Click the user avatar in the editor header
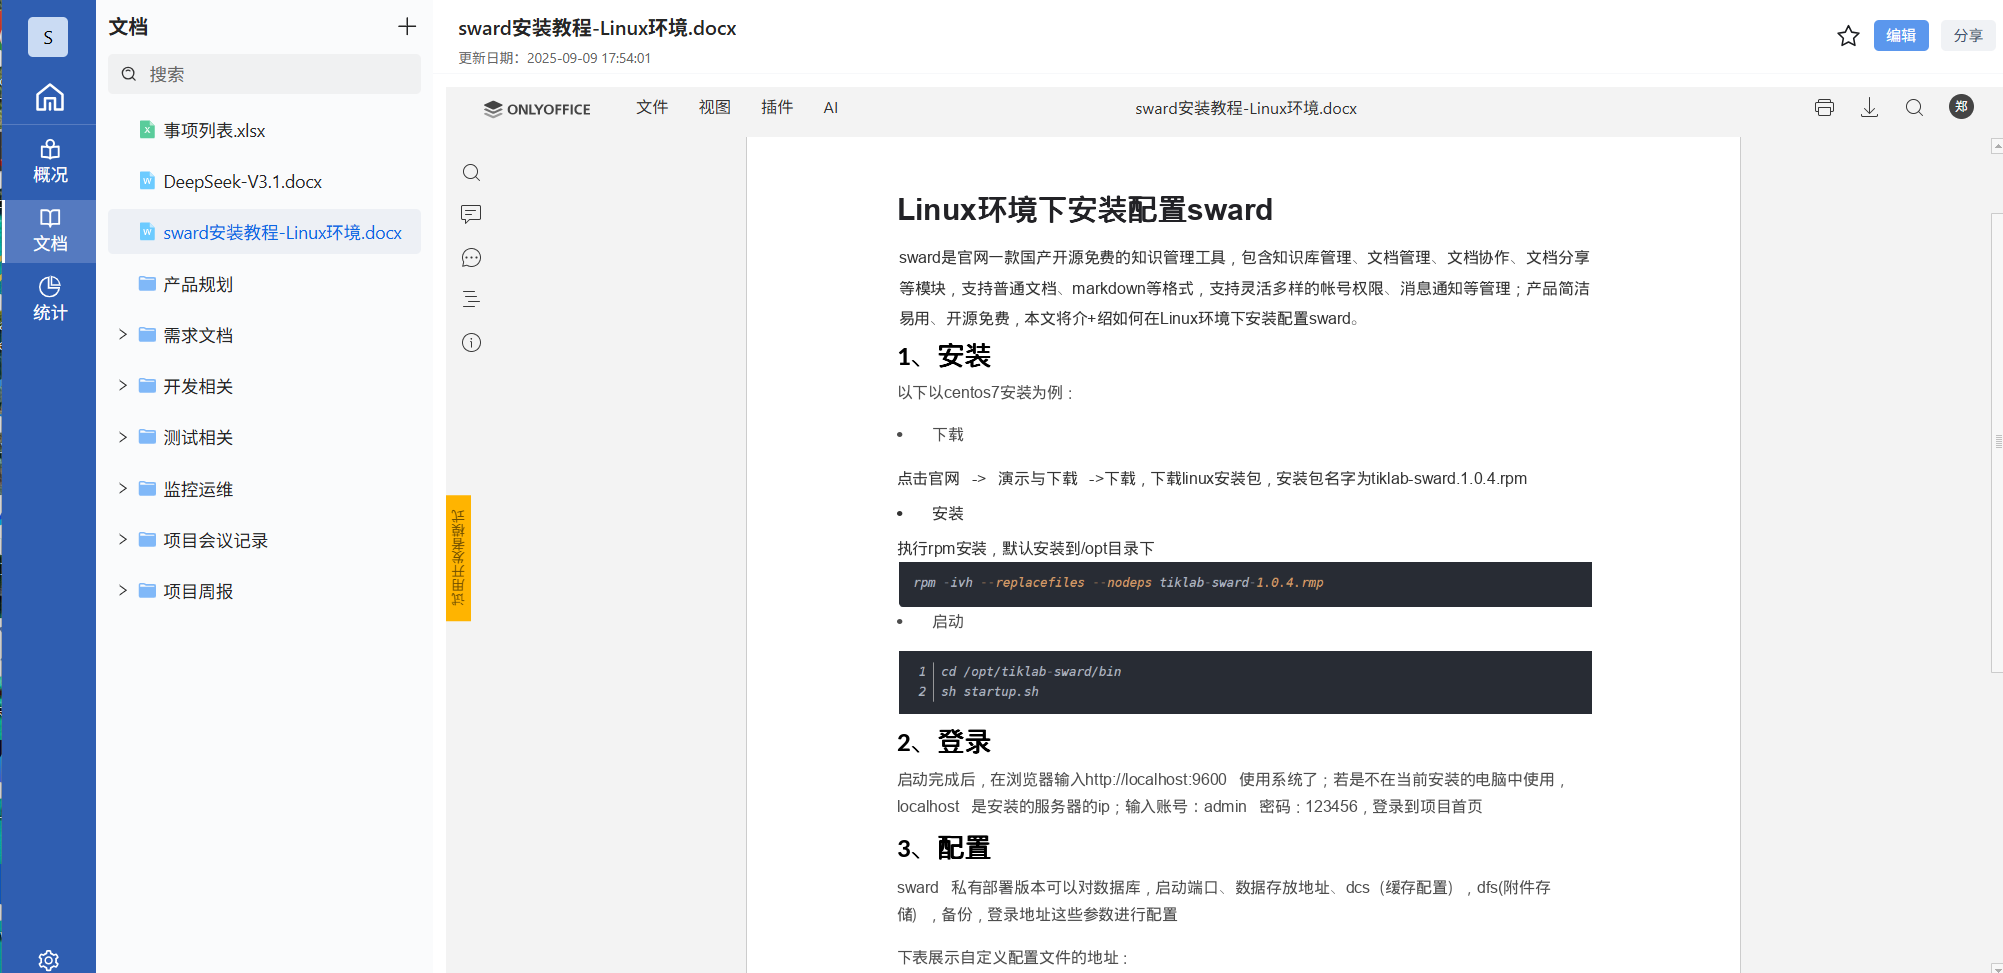Viewport: 2003px width, 973px height. point(1961,107)
